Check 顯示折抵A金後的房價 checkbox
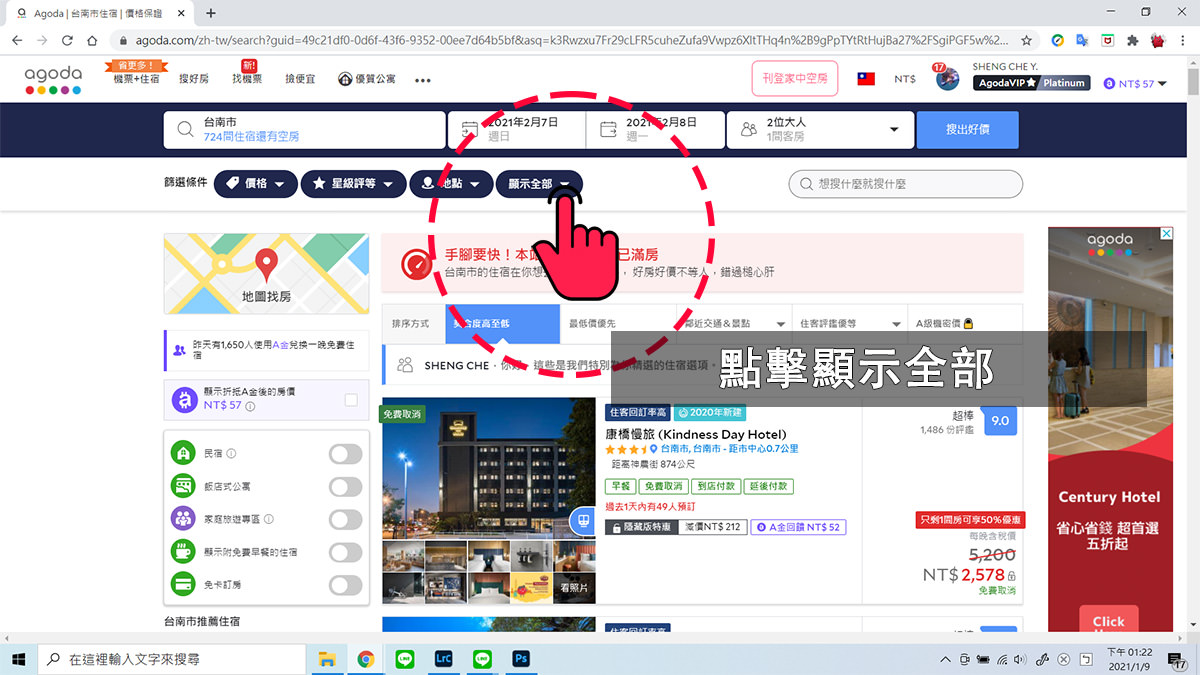Image resolution: width=1200 pixels, height=675 pixels. click(x=349, y=399)
